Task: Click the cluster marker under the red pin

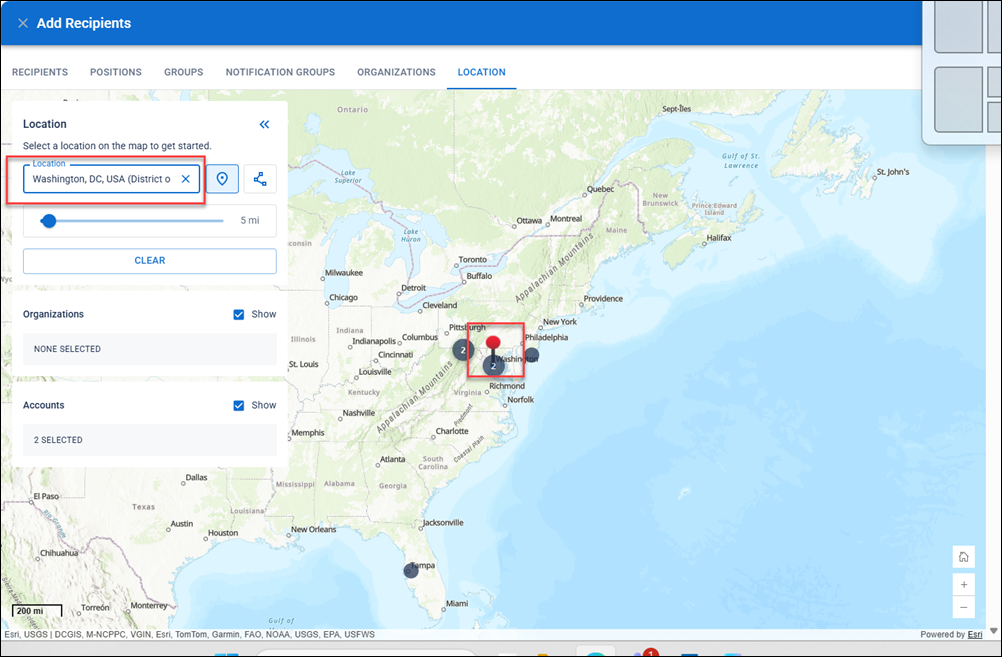Action: pos(493,366)
